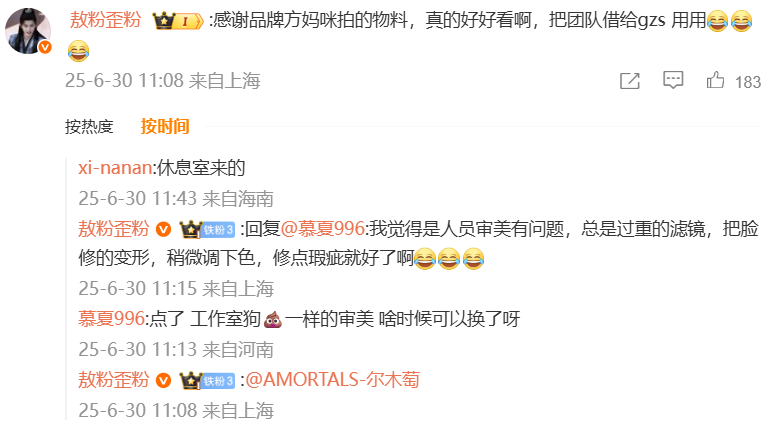Click the orange verified icon after first-reply 敖粉歪粉
Image resolution: width=770 pixels, height=429 pixels.
[x=164, y=229]
